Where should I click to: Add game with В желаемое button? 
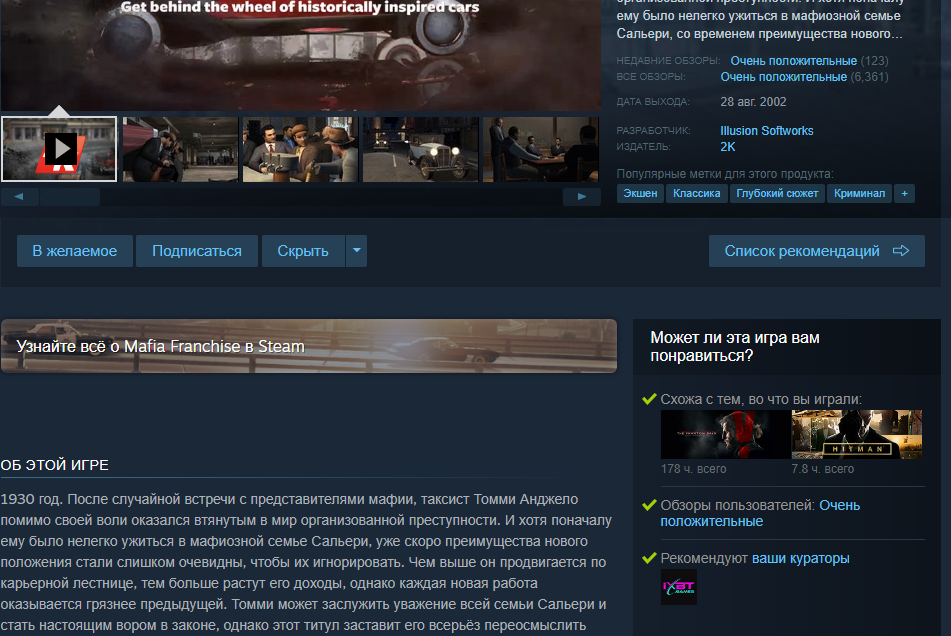[75, 251]
